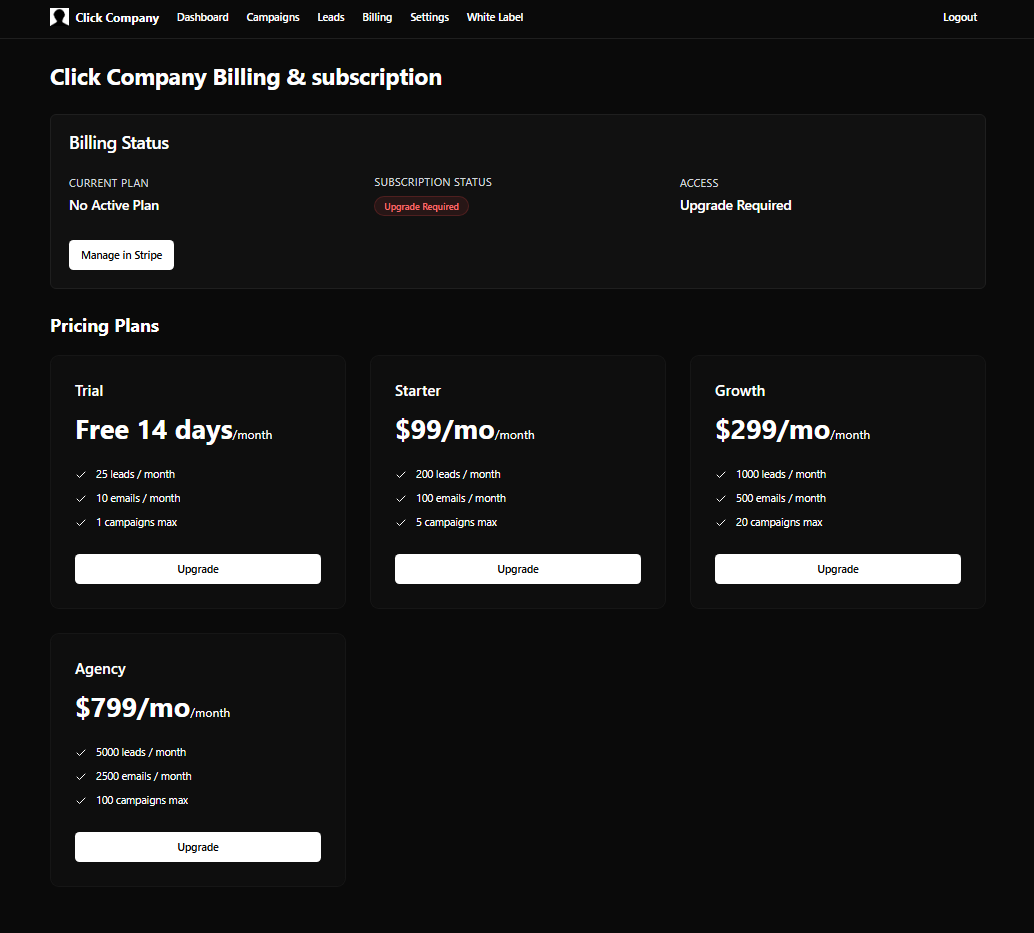Click the 'Growth' plan title
Viewport: 1034px width, 933px height.
click(x=740, y=391)
